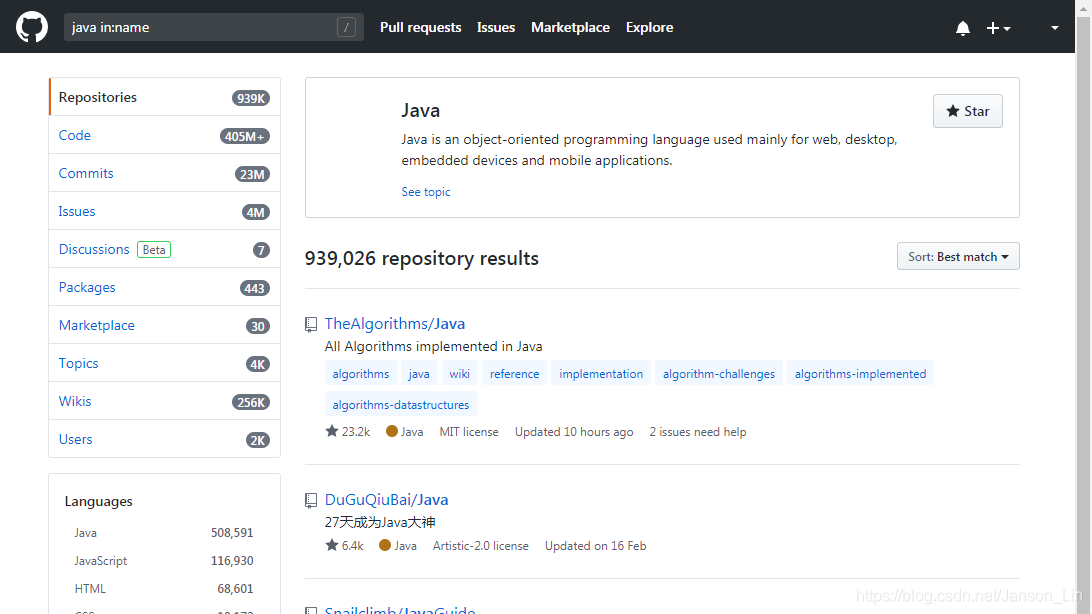
Task: Open Marketplace in the top navigation
Action: click(570, 27)
